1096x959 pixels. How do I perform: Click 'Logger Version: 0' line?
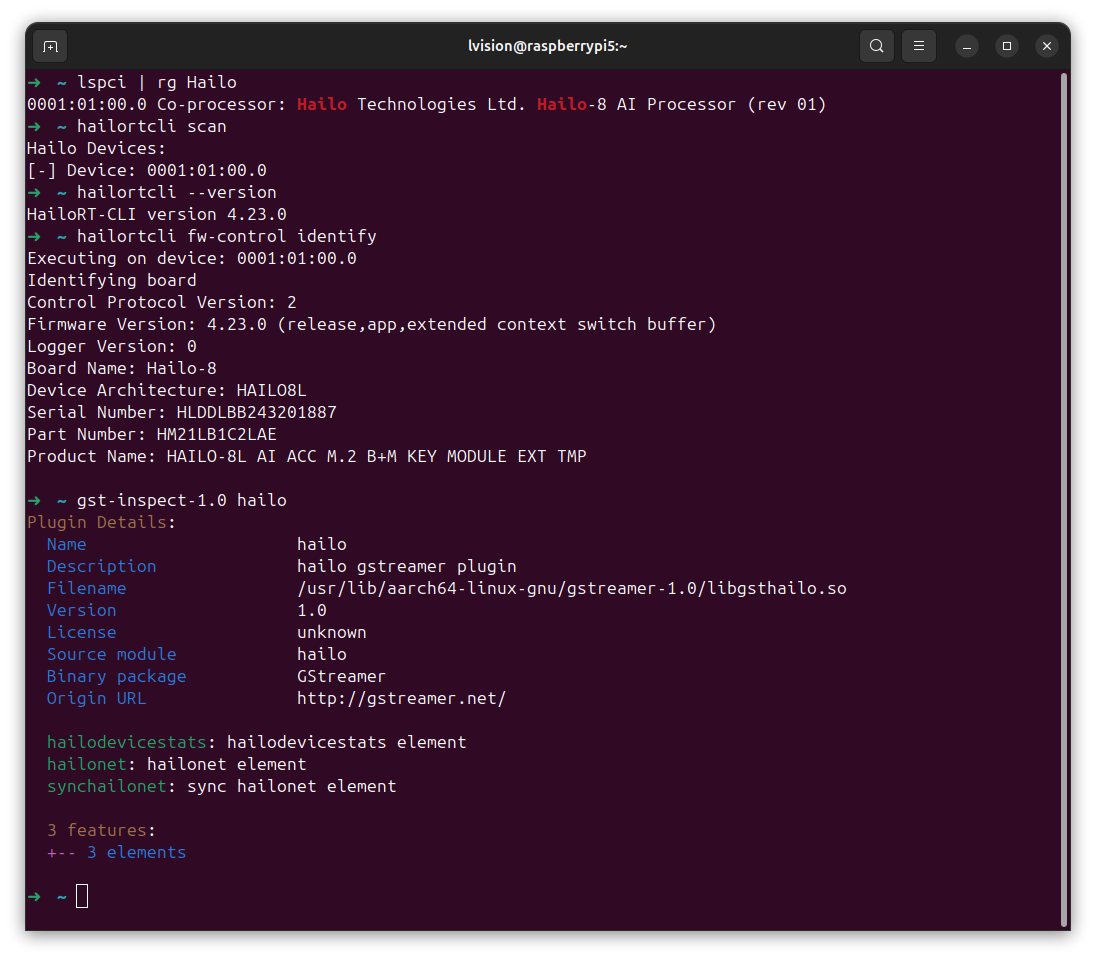[112, 347]
